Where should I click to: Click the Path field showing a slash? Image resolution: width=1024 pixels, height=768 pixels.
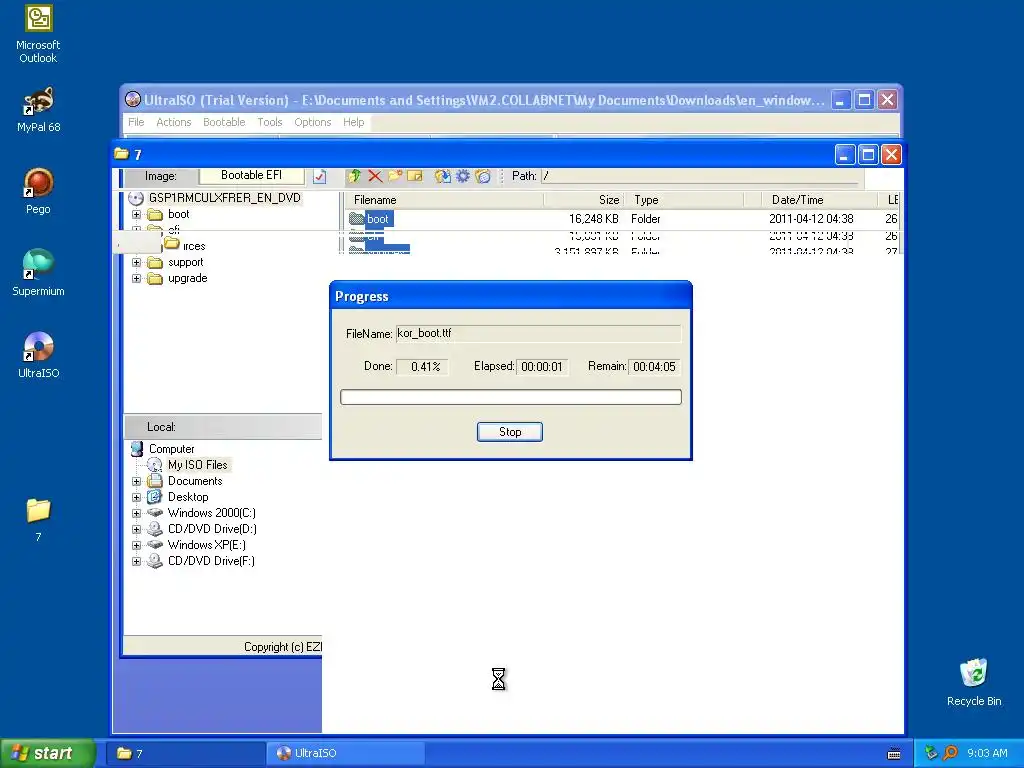click(x=702, y=176)
